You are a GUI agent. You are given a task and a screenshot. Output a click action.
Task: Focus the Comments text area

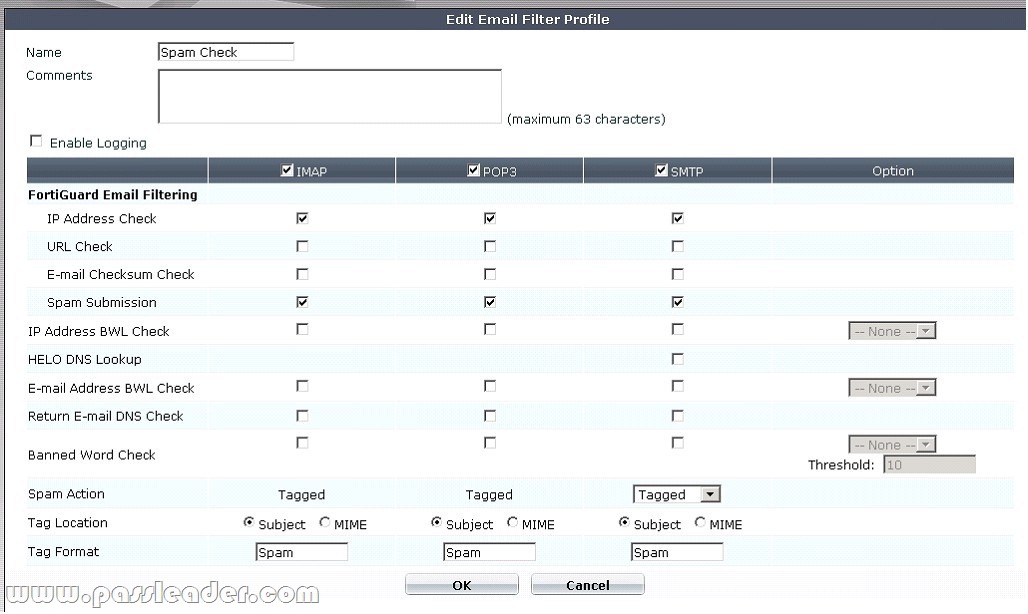(330, 96)
